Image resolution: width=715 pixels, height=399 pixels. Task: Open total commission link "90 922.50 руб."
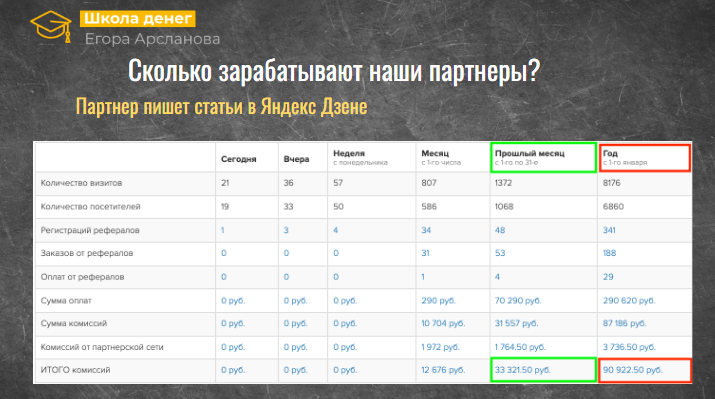point(632,370)
